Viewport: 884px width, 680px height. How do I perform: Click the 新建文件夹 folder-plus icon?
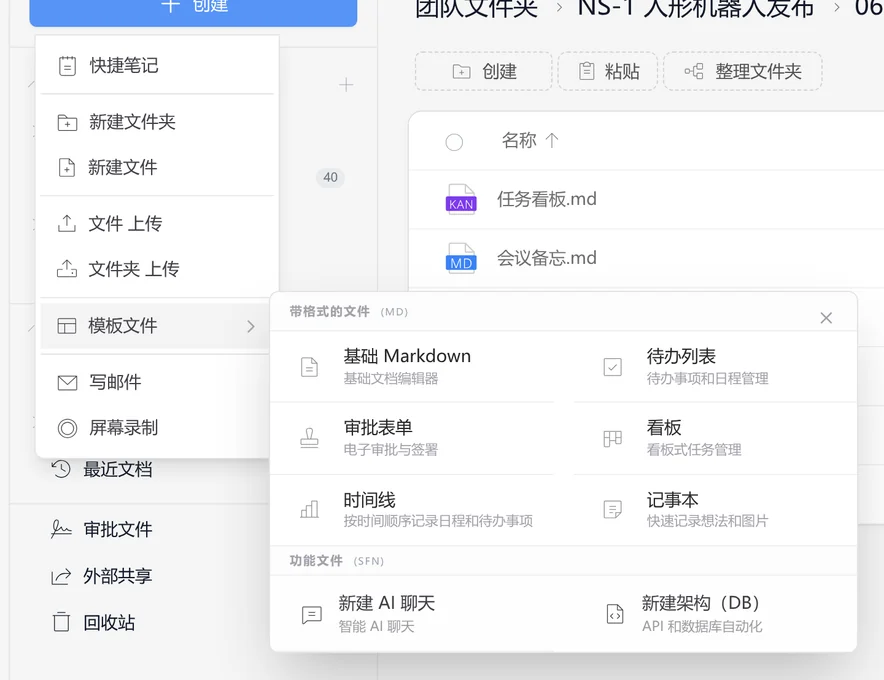[67, 122]
